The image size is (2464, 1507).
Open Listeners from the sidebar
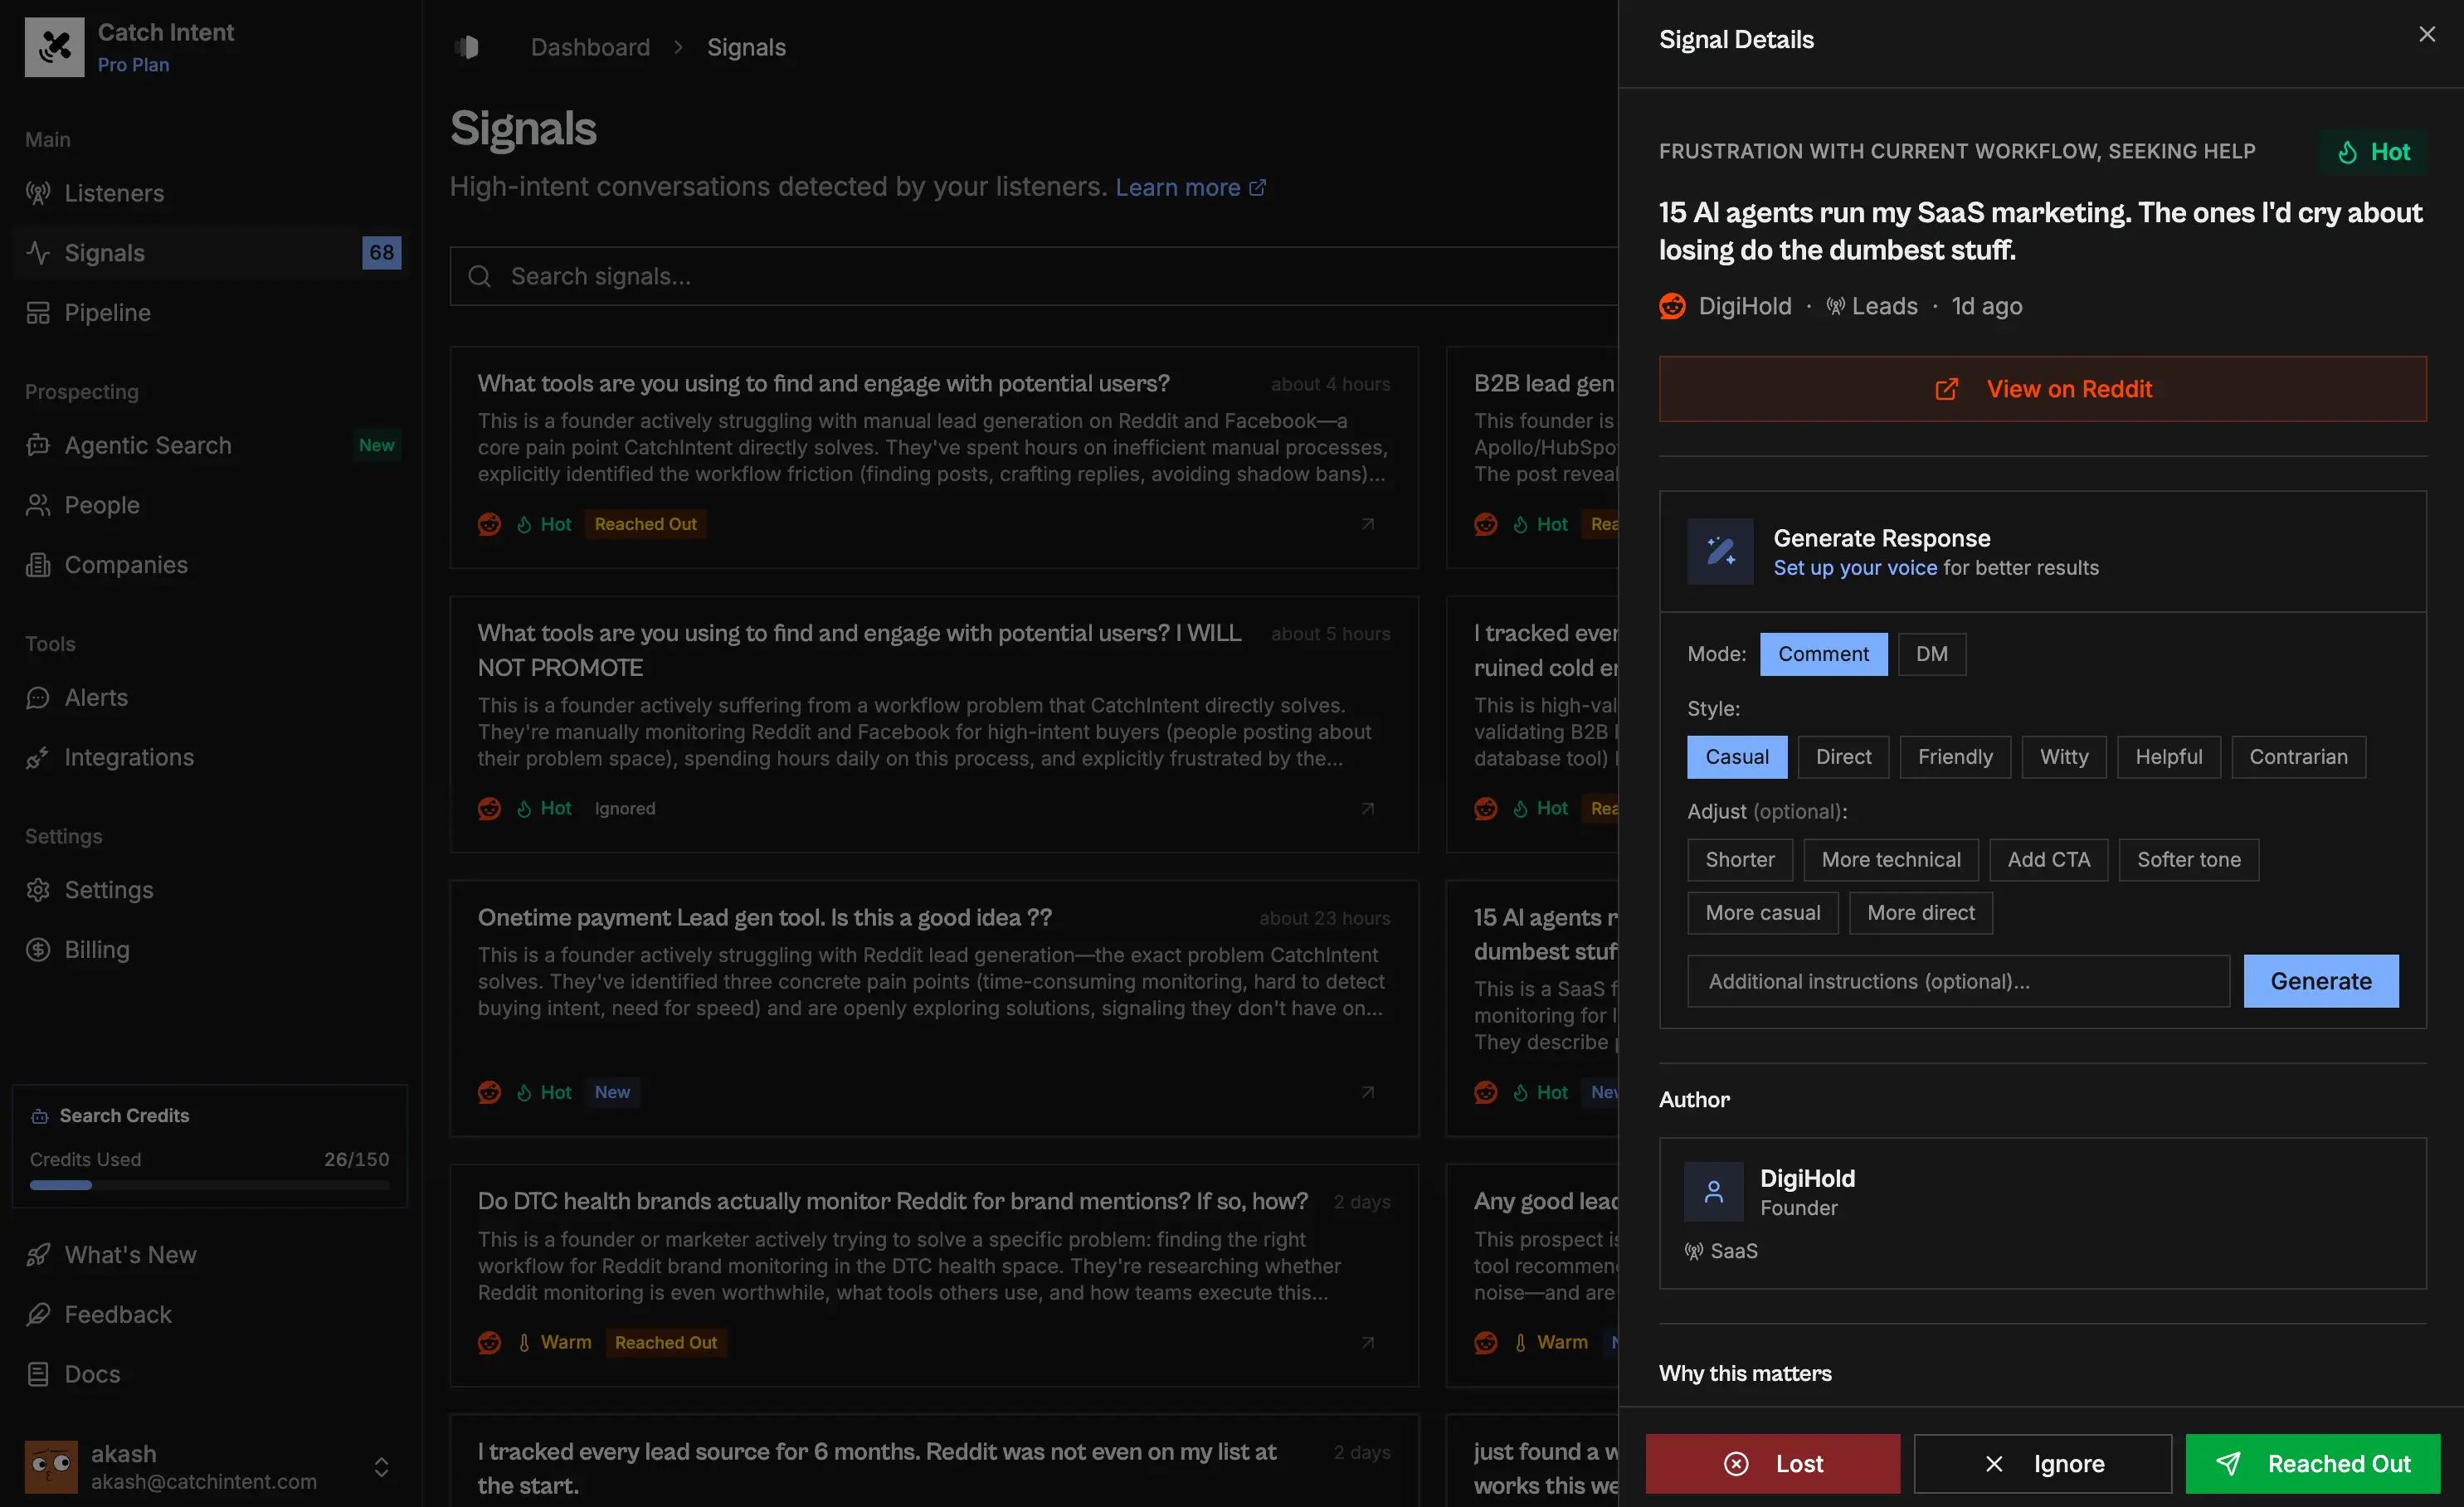click(x=114, y=193)
